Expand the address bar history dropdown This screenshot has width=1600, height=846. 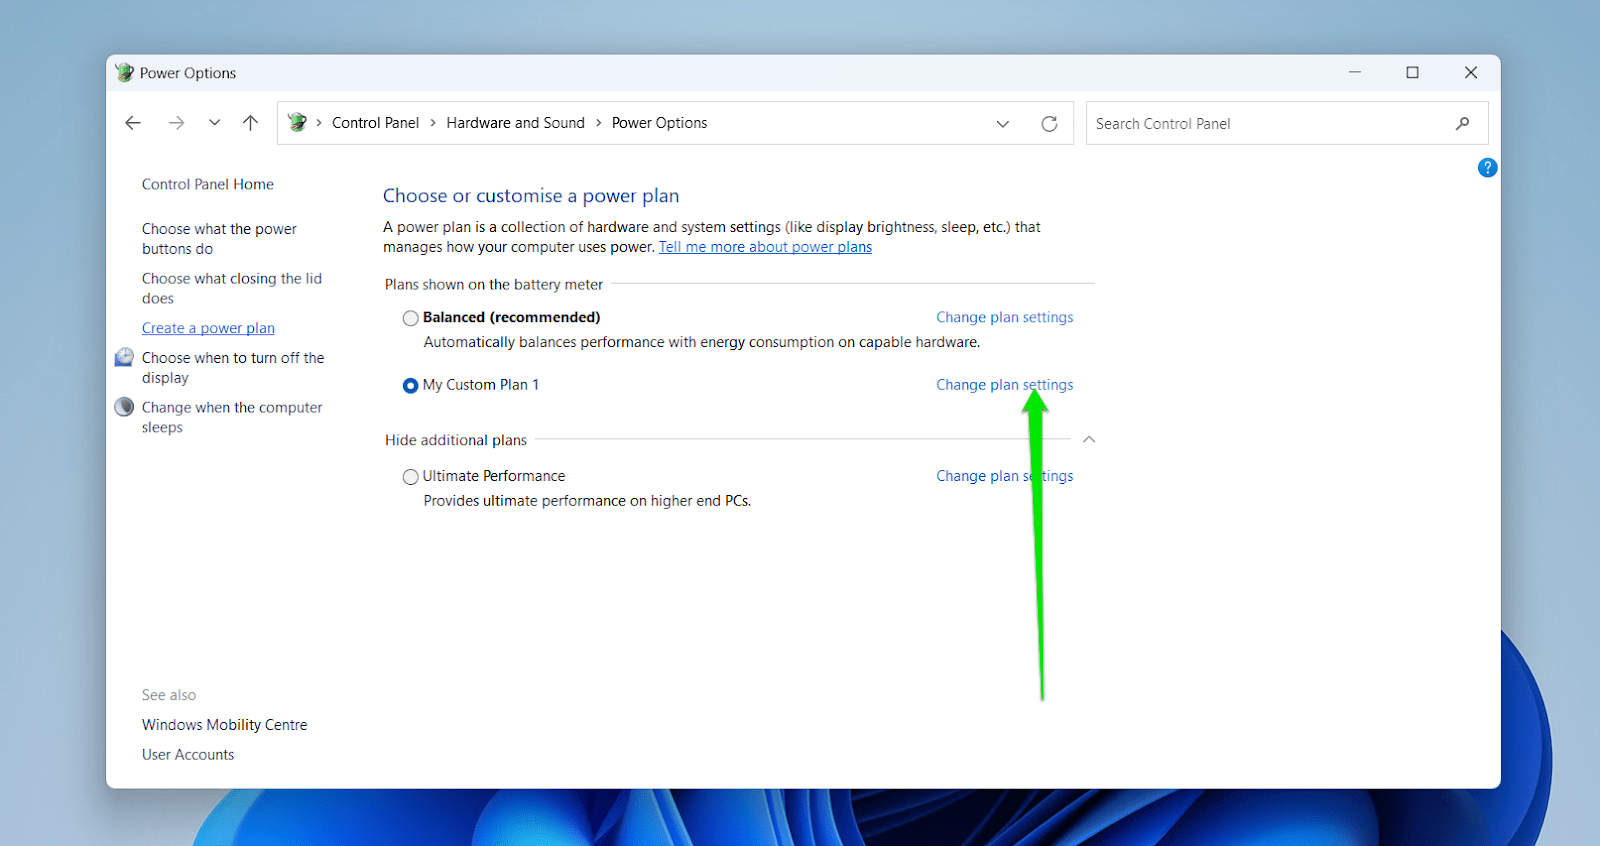coord(1003,124)
